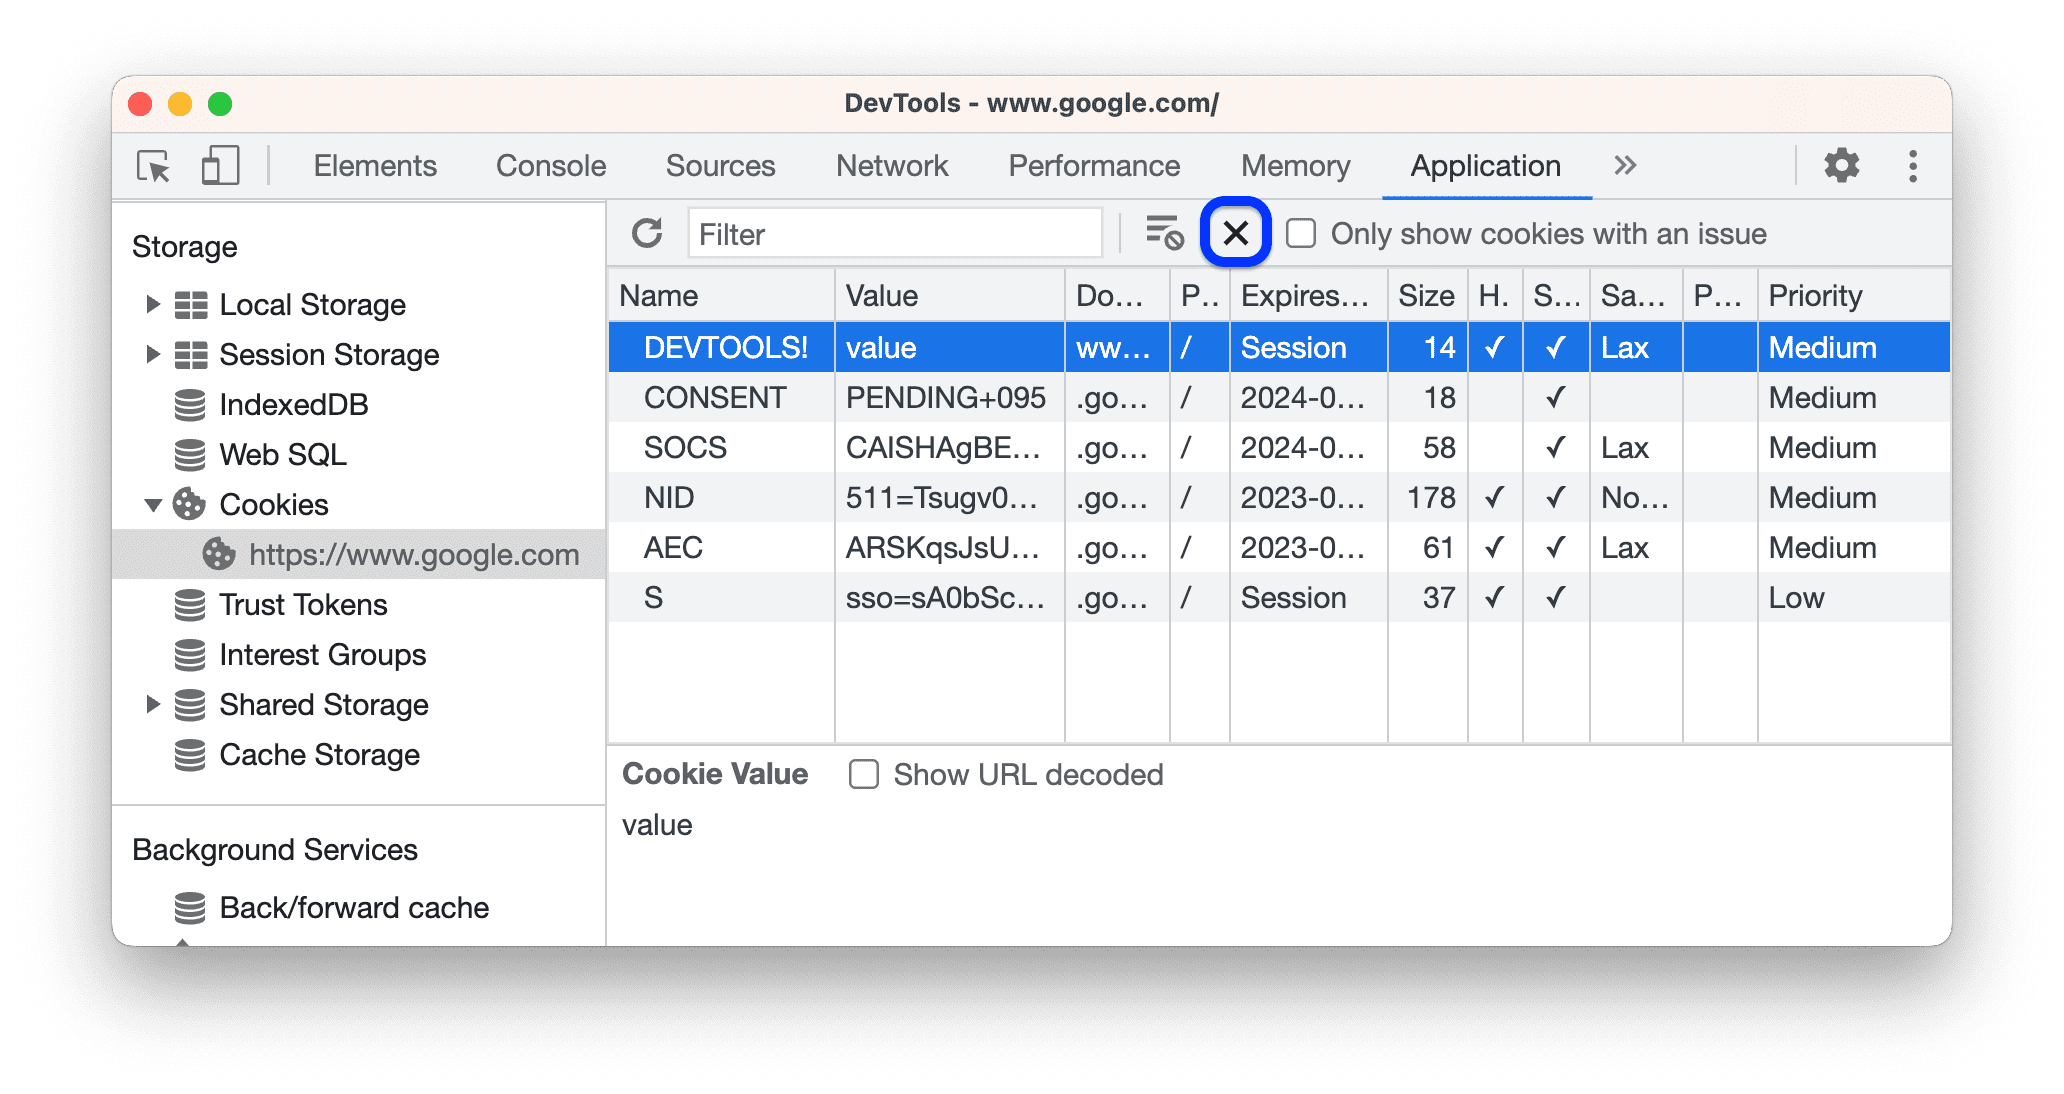
Task: Enable the inspect element icon
Action: coord(153,164)
